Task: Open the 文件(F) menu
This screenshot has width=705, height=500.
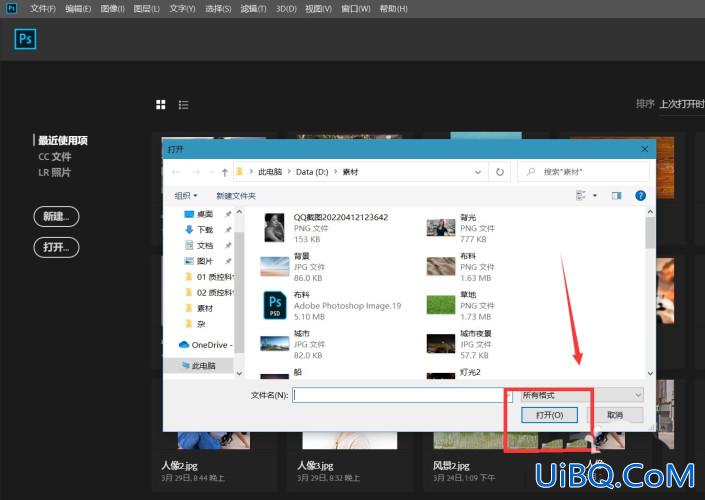Action: point(43,9)
